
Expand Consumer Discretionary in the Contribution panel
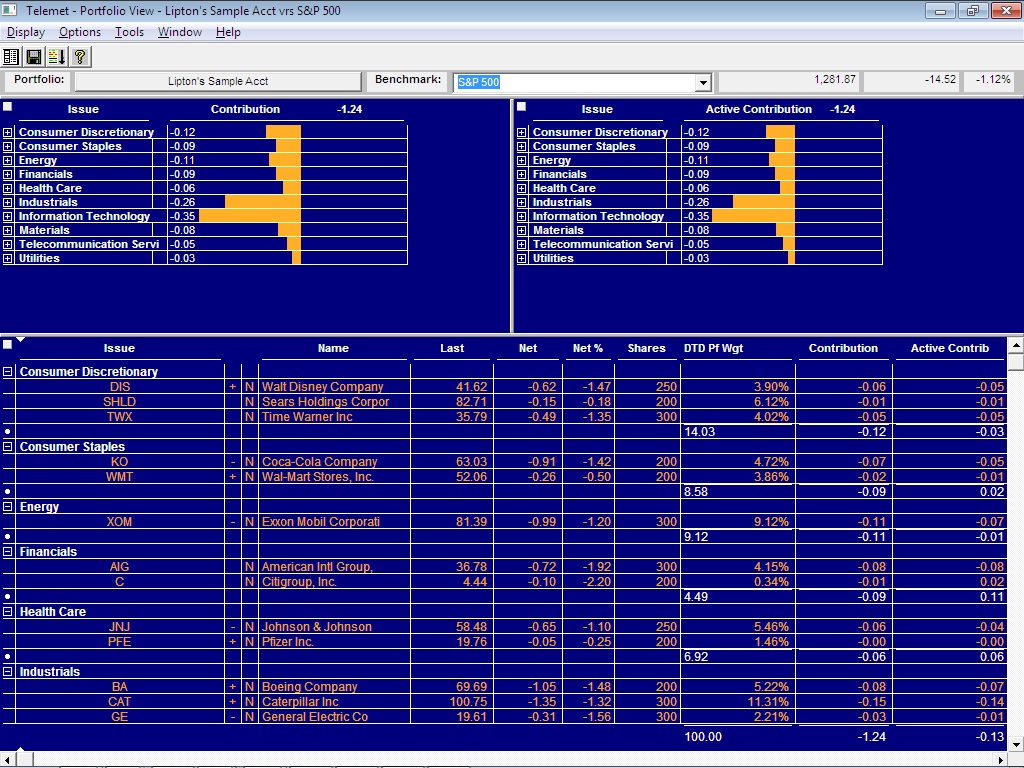coord(7,132)
